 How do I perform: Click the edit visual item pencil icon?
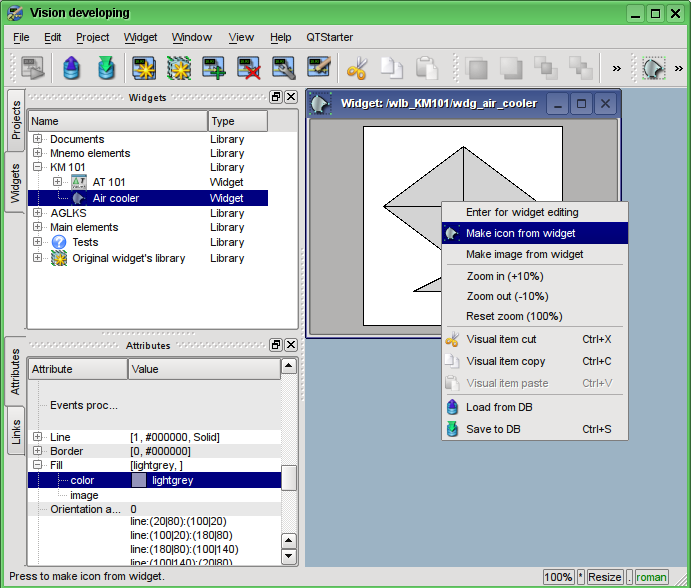coord(319,68)
